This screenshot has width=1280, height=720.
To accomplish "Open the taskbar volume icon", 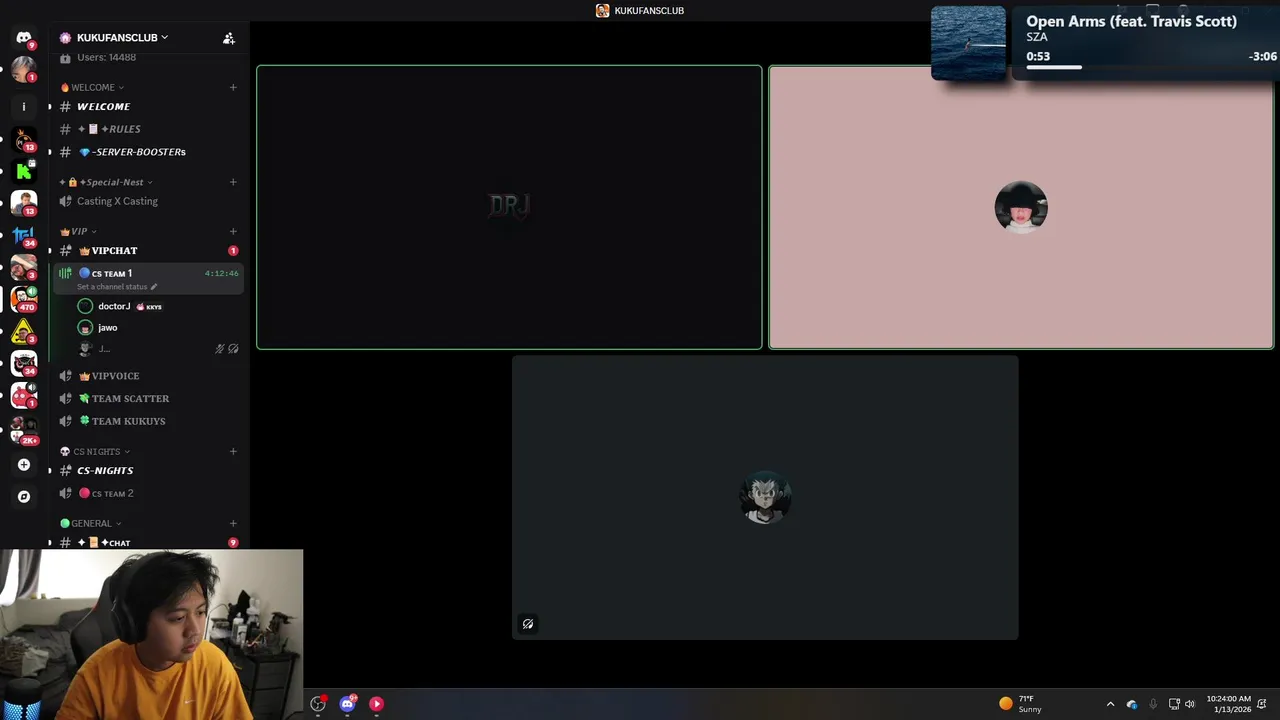I will coord(1190,704).
